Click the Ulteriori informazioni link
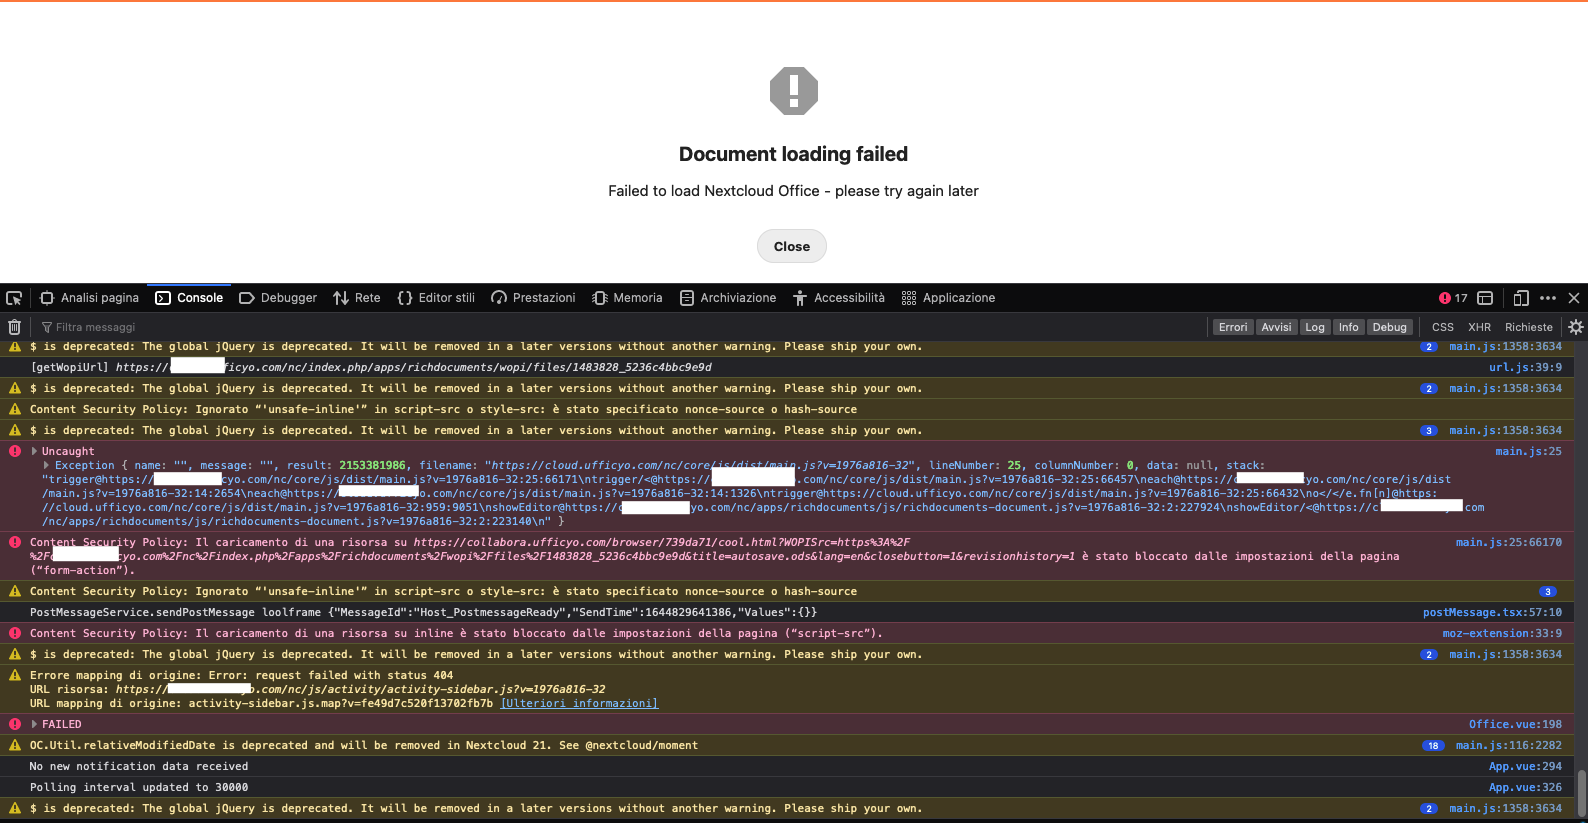The width and height of the screenshot is (1588, 823). (x=579, y=703)
